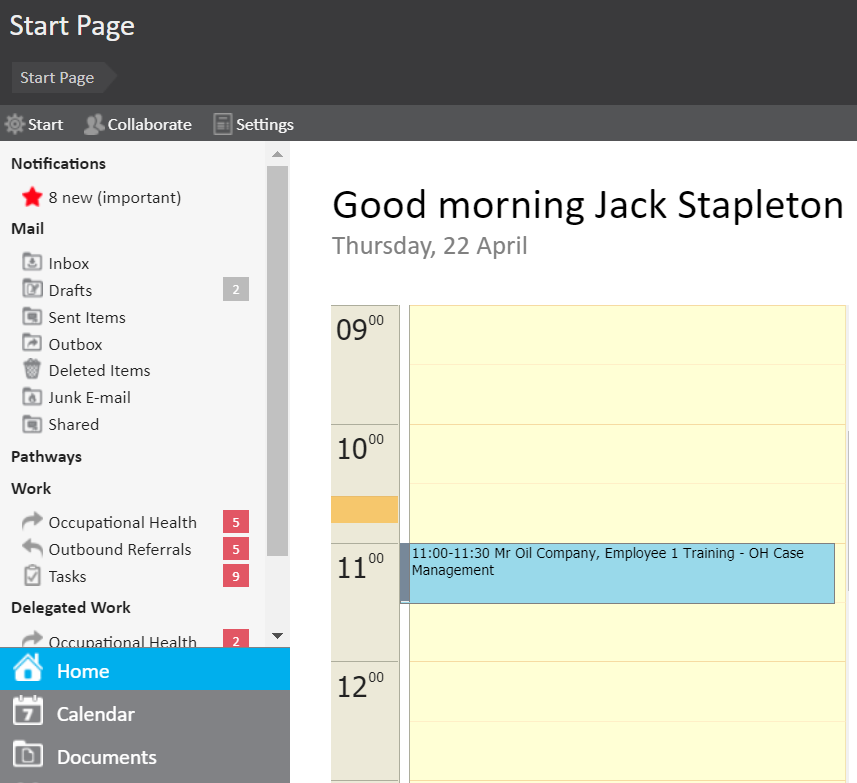
Task: Click the red star notifications icon
Action: pos(32,197)
